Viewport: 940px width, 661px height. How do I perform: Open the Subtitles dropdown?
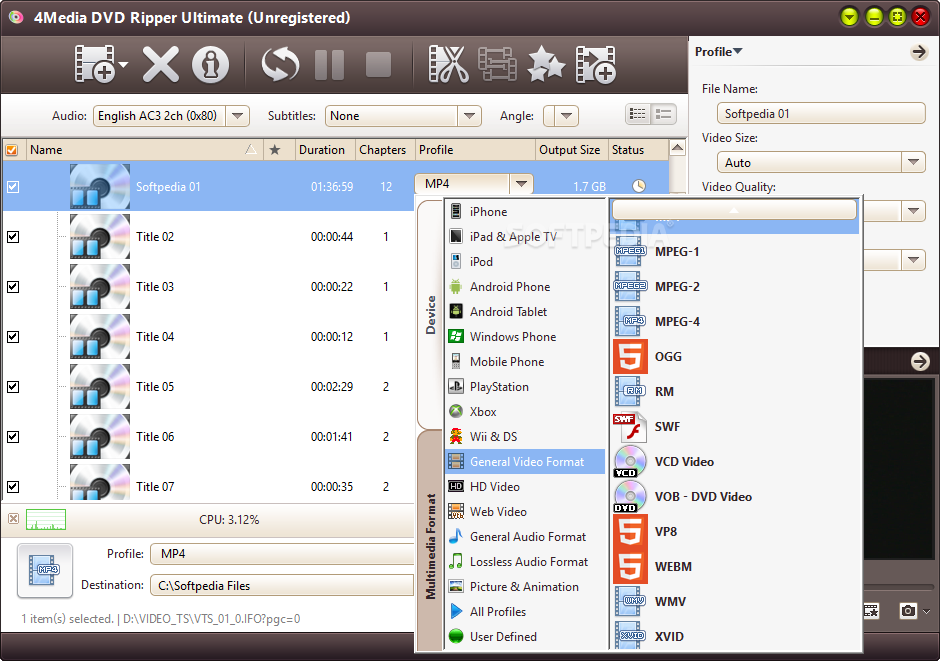click(469, 116)
